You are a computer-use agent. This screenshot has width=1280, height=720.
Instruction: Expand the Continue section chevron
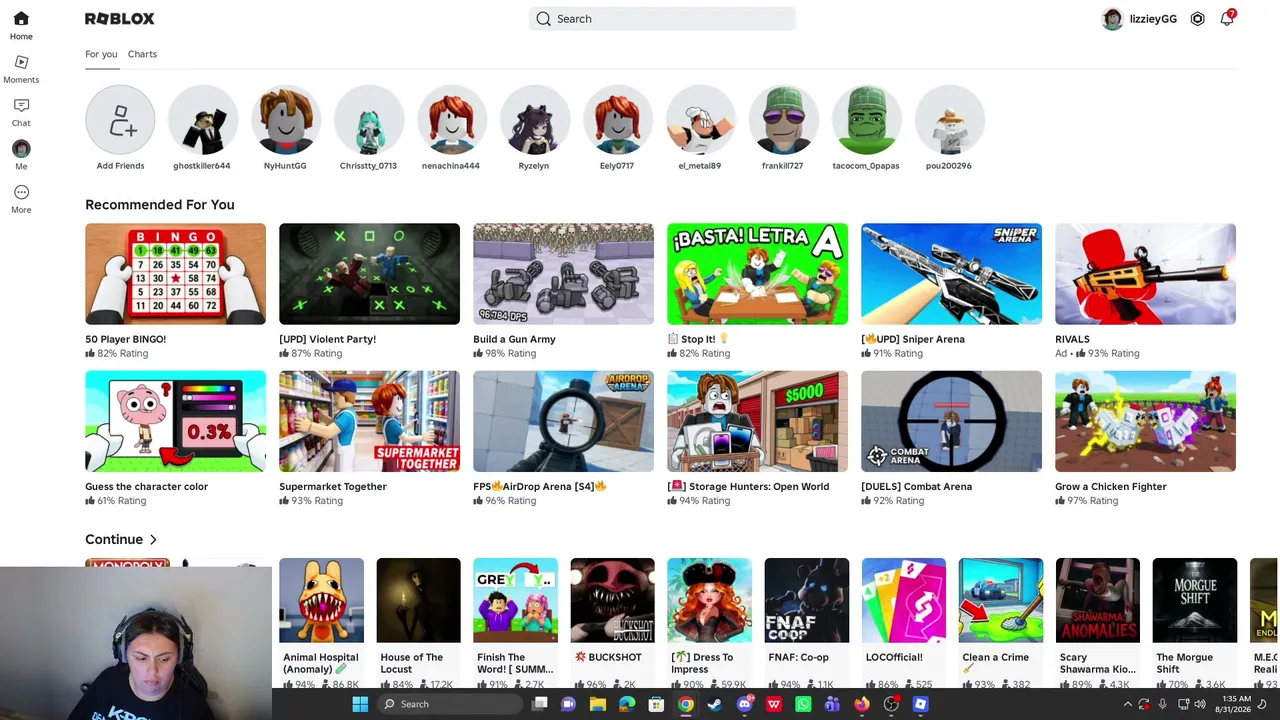(153, 540)
